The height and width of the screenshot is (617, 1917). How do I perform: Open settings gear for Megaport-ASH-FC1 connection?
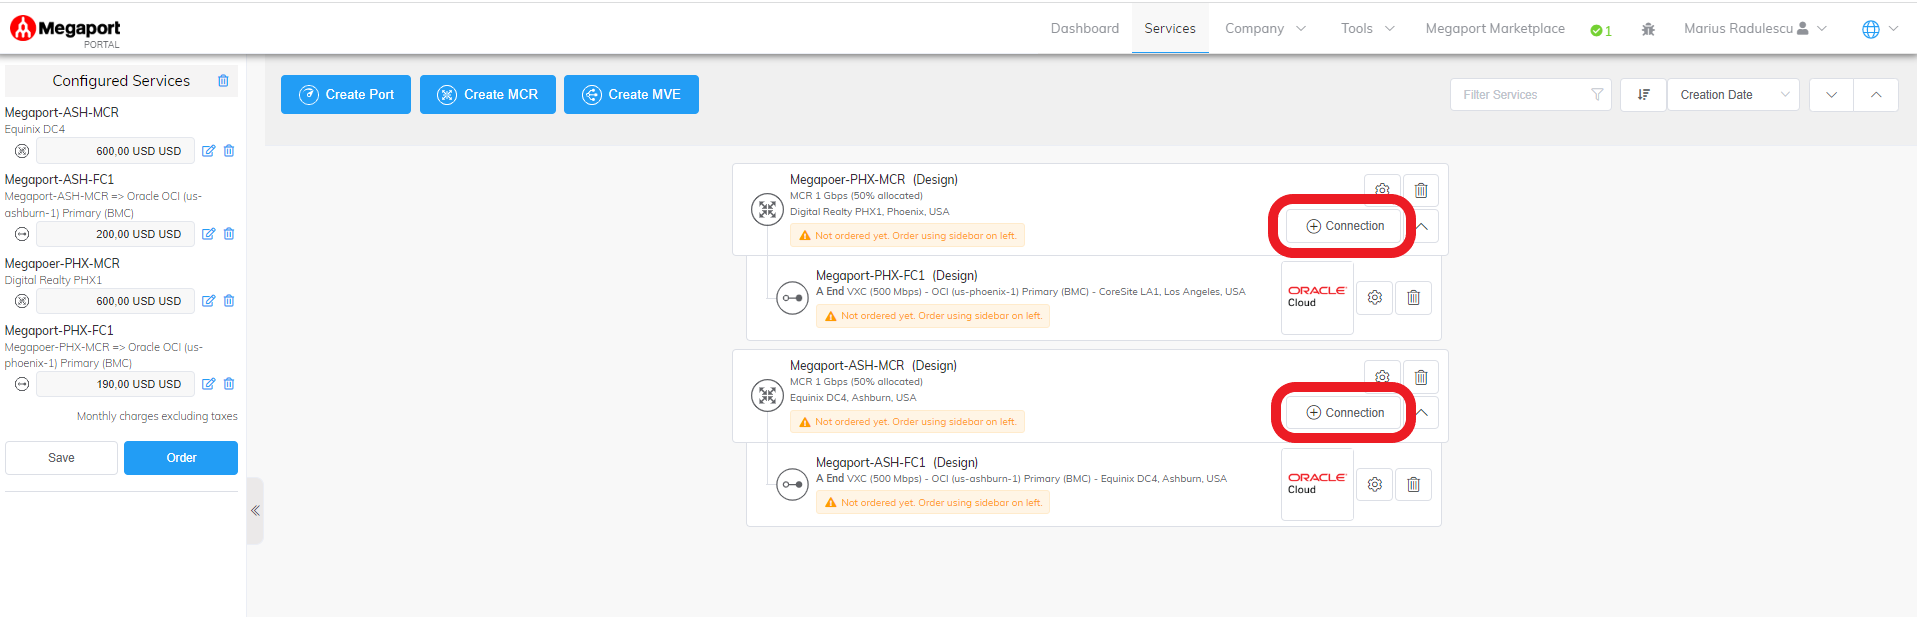coord(1375,485)
